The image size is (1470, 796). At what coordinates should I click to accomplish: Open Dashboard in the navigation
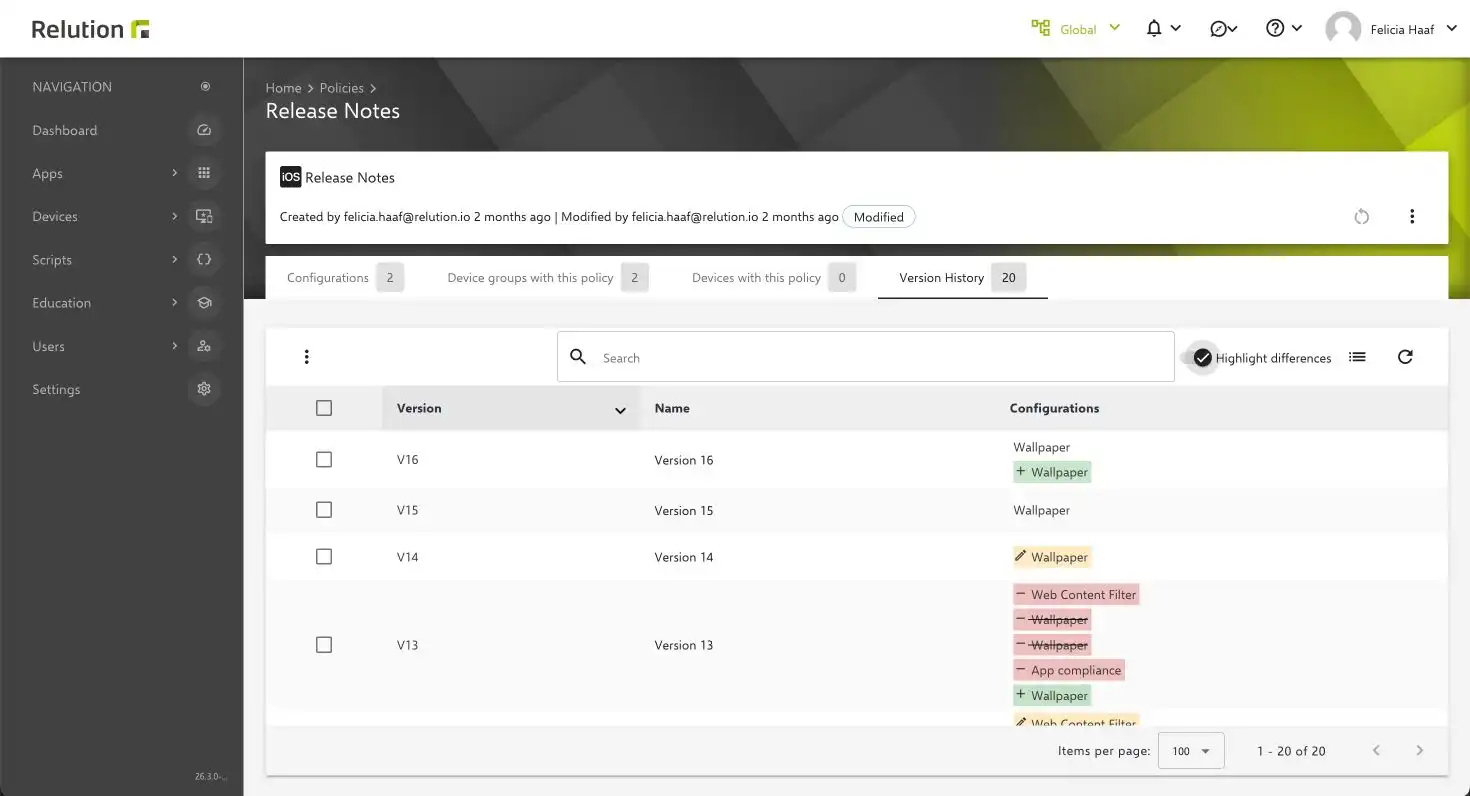tap(65, 130)
